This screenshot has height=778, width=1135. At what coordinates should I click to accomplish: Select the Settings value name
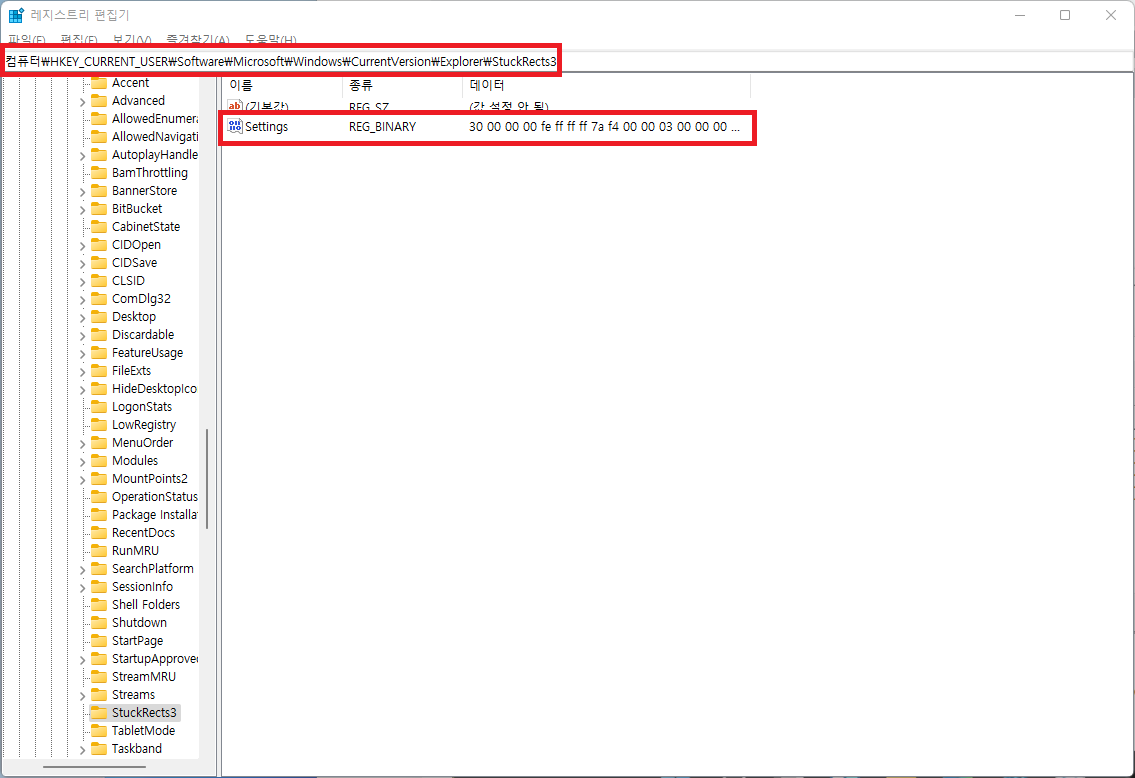point(266,127)
